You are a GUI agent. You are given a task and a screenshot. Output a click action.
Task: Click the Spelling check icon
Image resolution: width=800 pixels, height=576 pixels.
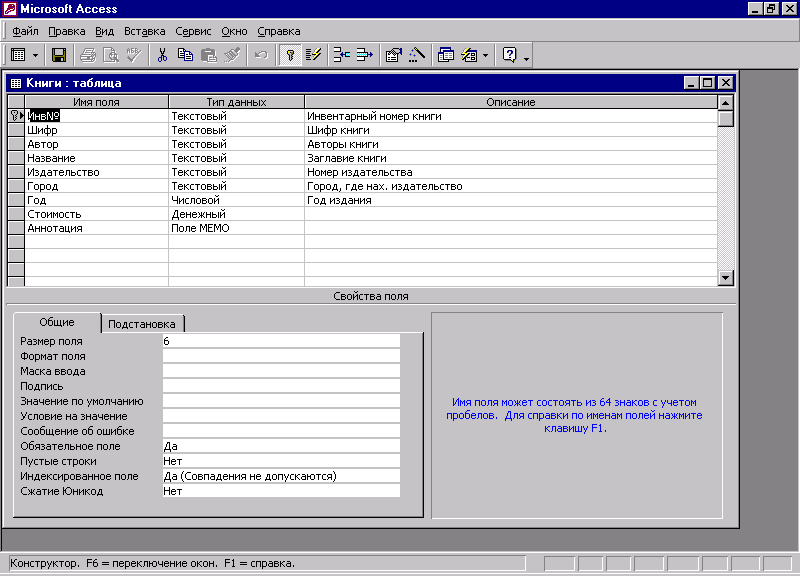(134, 55)
